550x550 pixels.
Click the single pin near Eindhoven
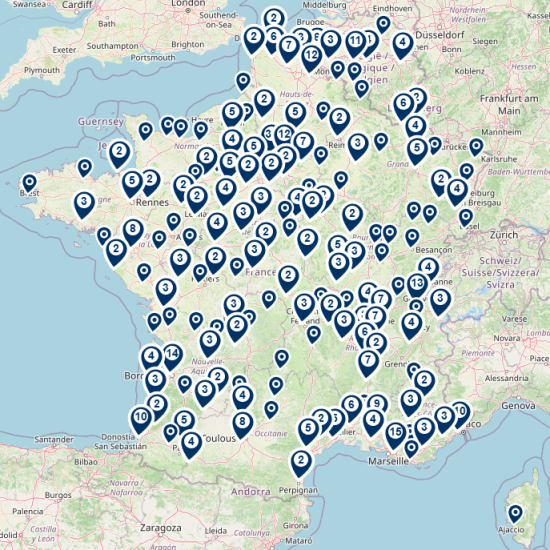point(383,25)
